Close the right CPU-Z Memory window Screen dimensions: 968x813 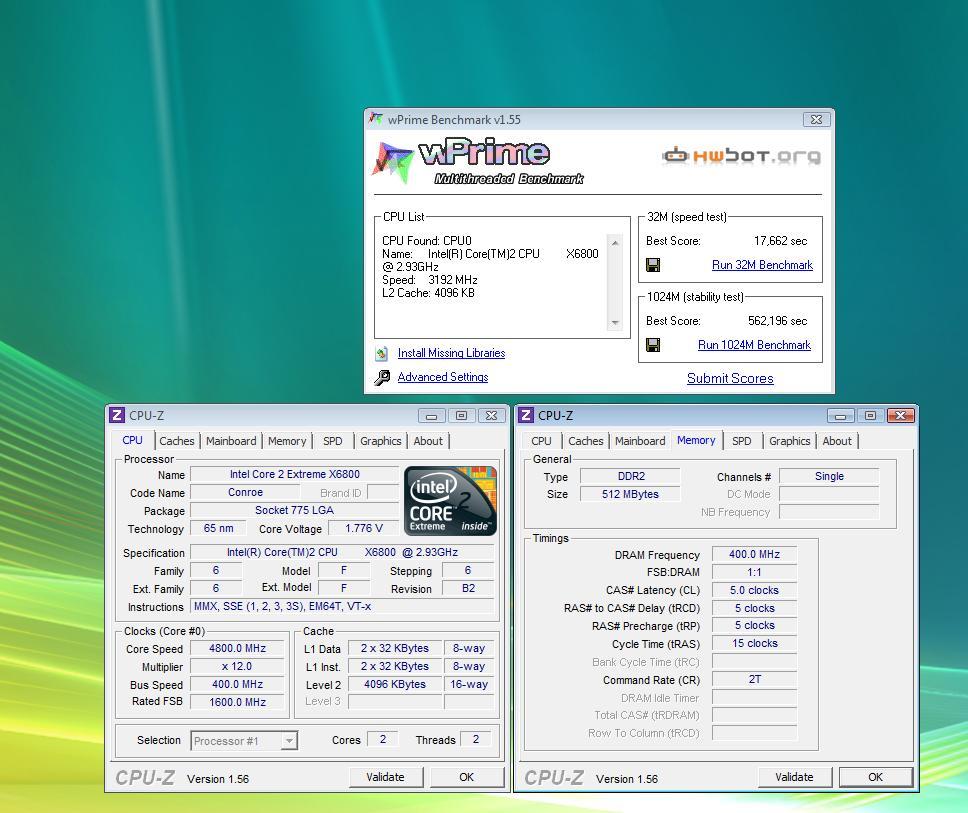(x=901, y=416)
